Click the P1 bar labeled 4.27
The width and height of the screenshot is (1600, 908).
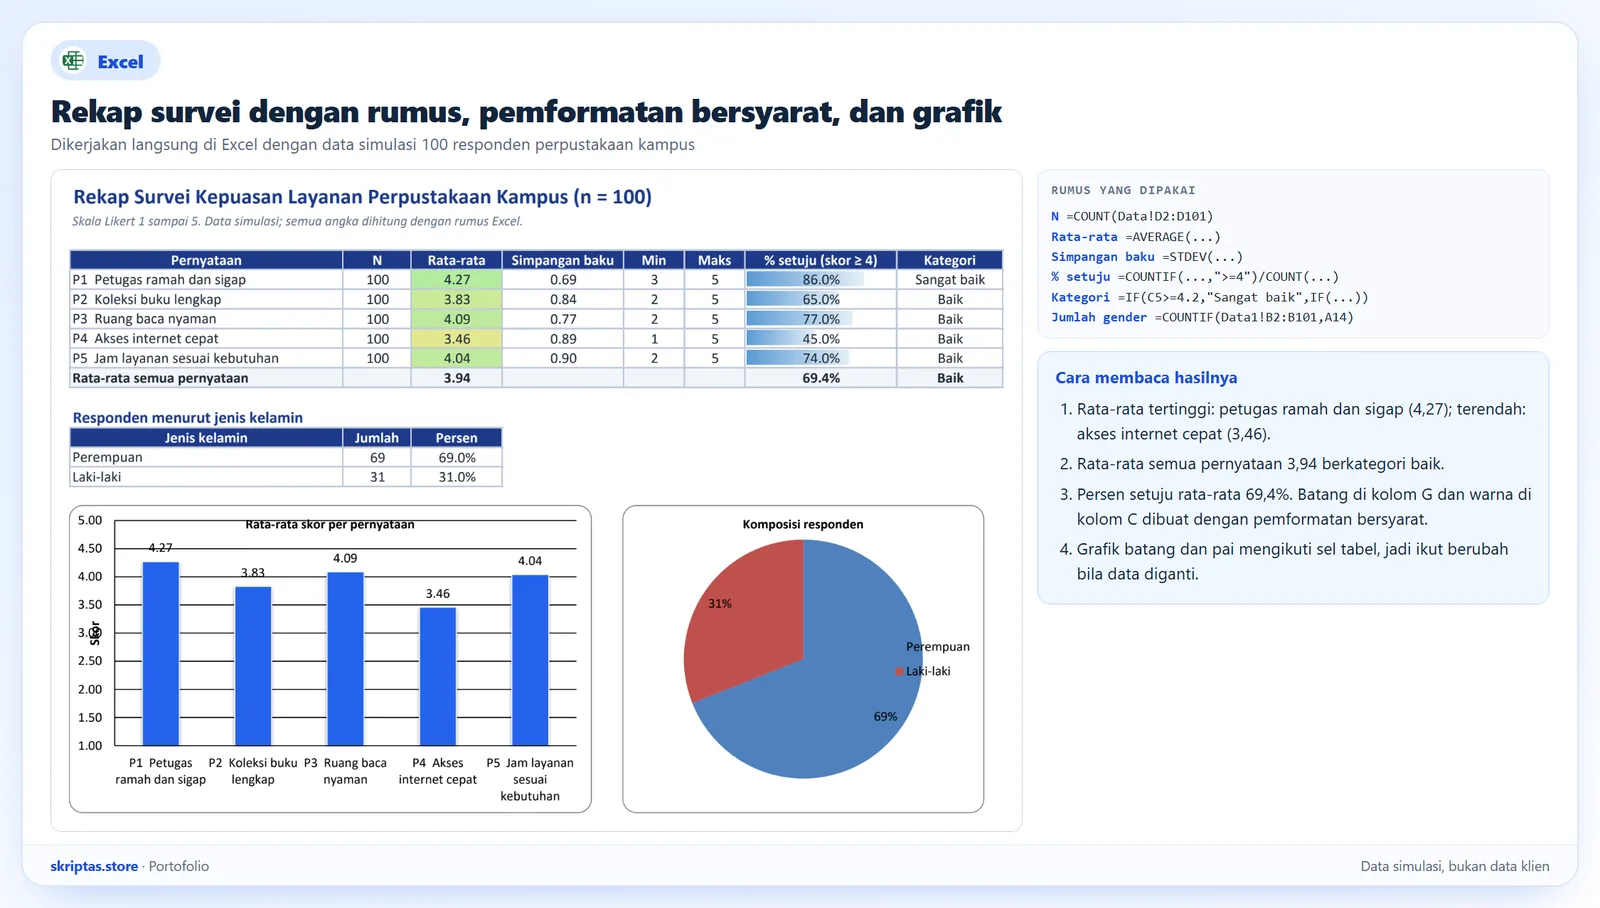pos(161,654)
